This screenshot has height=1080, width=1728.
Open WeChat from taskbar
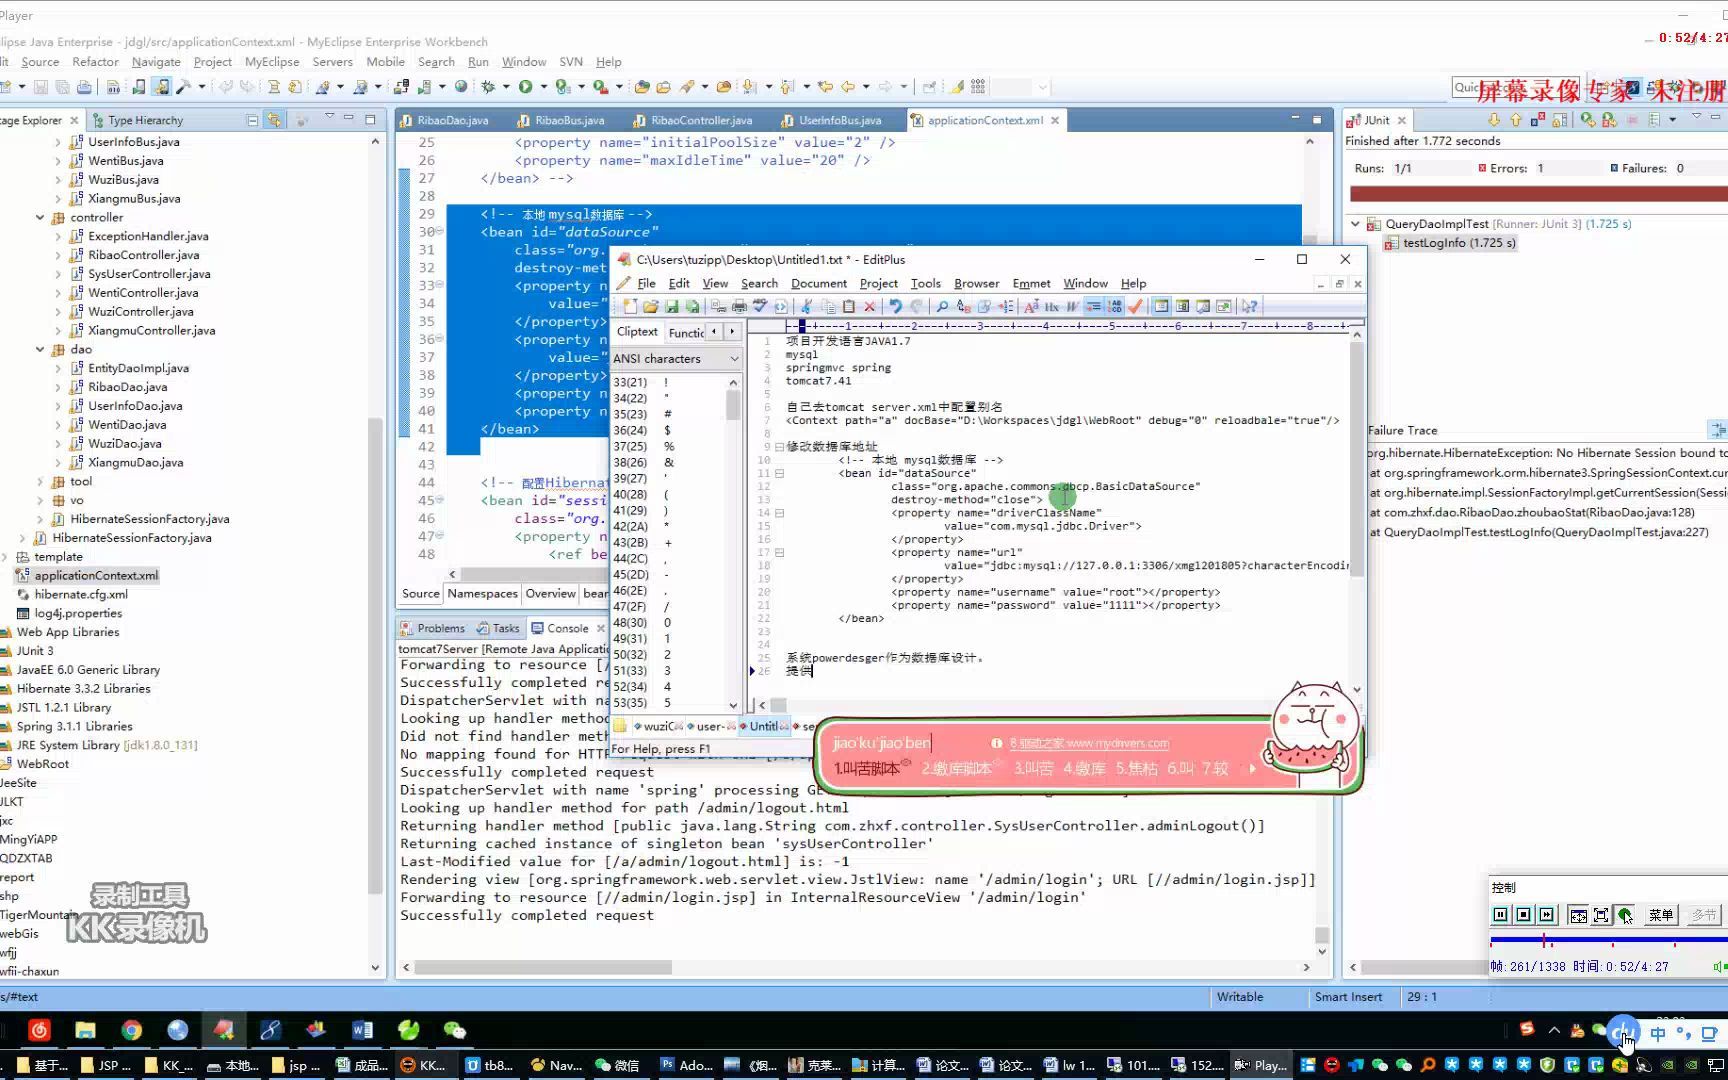454,1030
